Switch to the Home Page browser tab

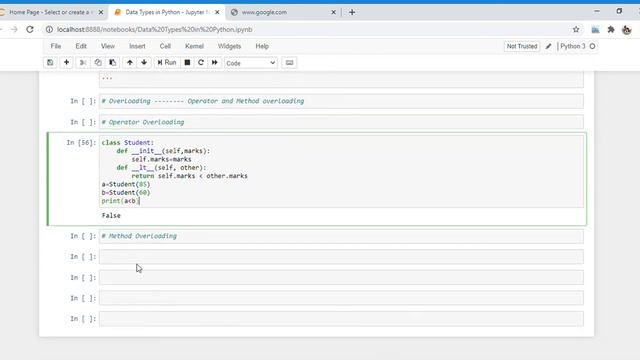click(50, 12)
